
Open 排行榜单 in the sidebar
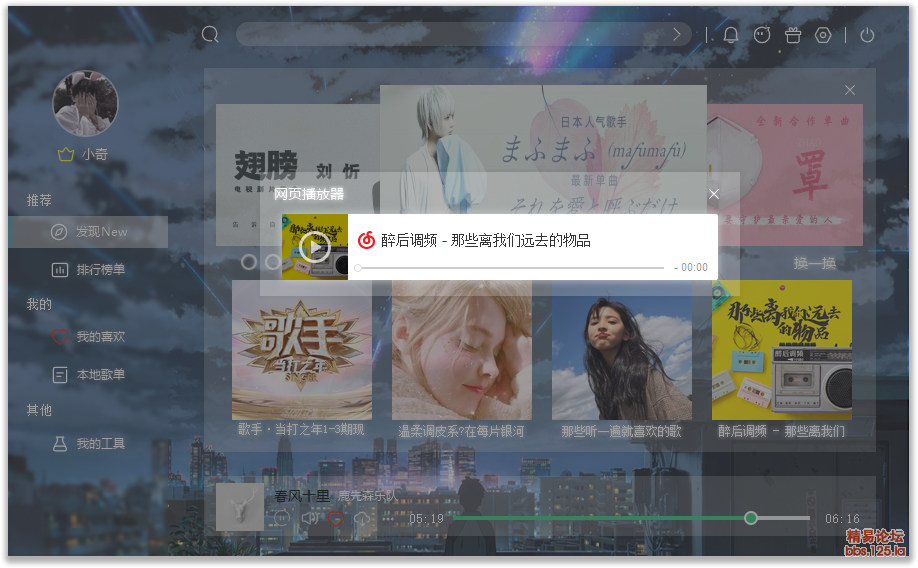(x=89, y=270)
